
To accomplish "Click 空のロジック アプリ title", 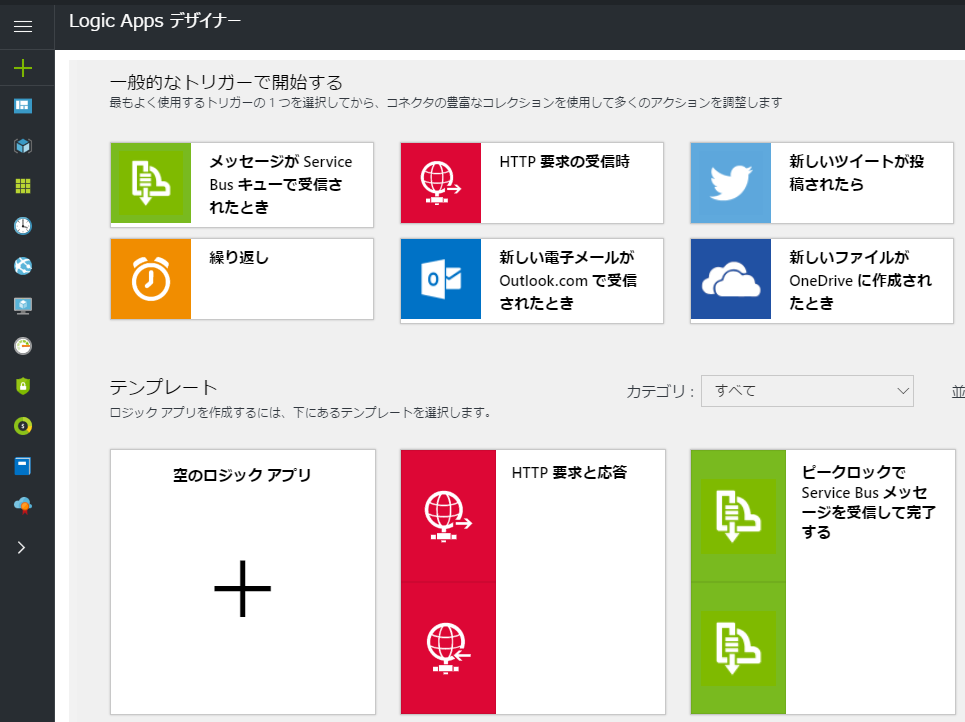I will tap(242, 475).
